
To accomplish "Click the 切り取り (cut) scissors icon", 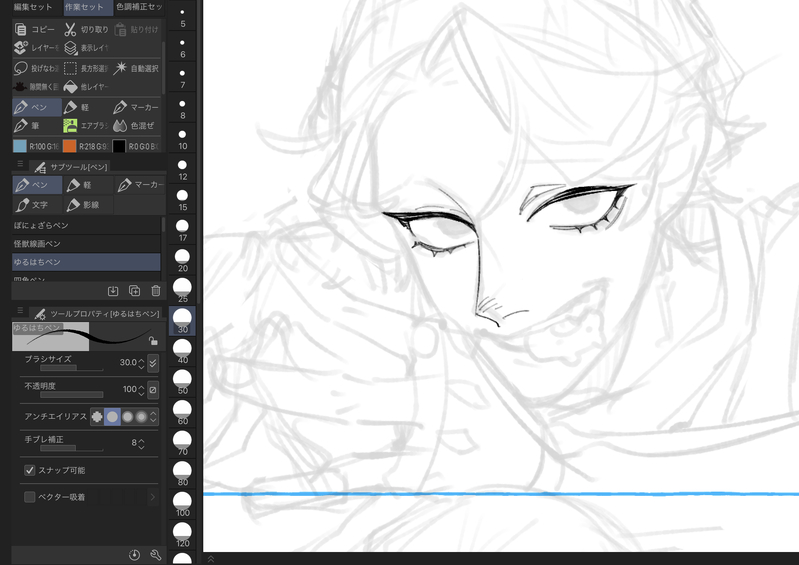I will pyautogui.click(x=70, y=30).
